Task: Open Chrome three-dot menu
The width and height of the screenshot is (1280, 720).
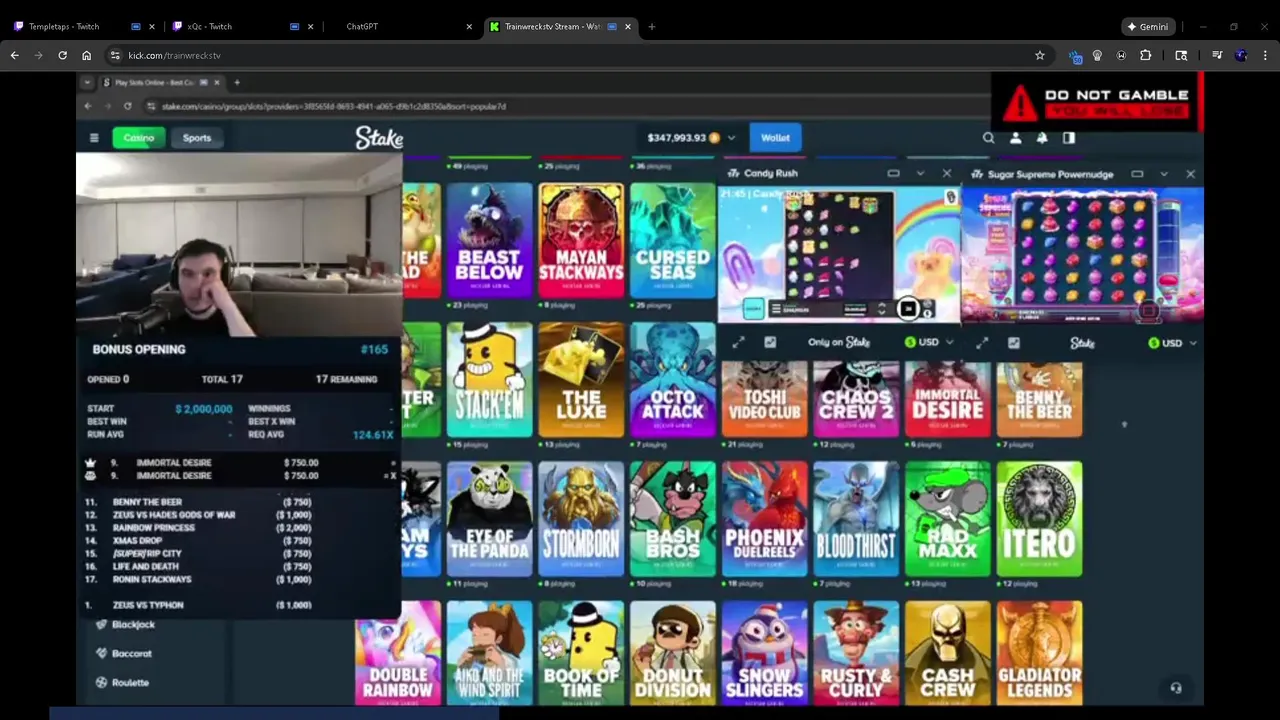Action: [x=1265, y=55]
